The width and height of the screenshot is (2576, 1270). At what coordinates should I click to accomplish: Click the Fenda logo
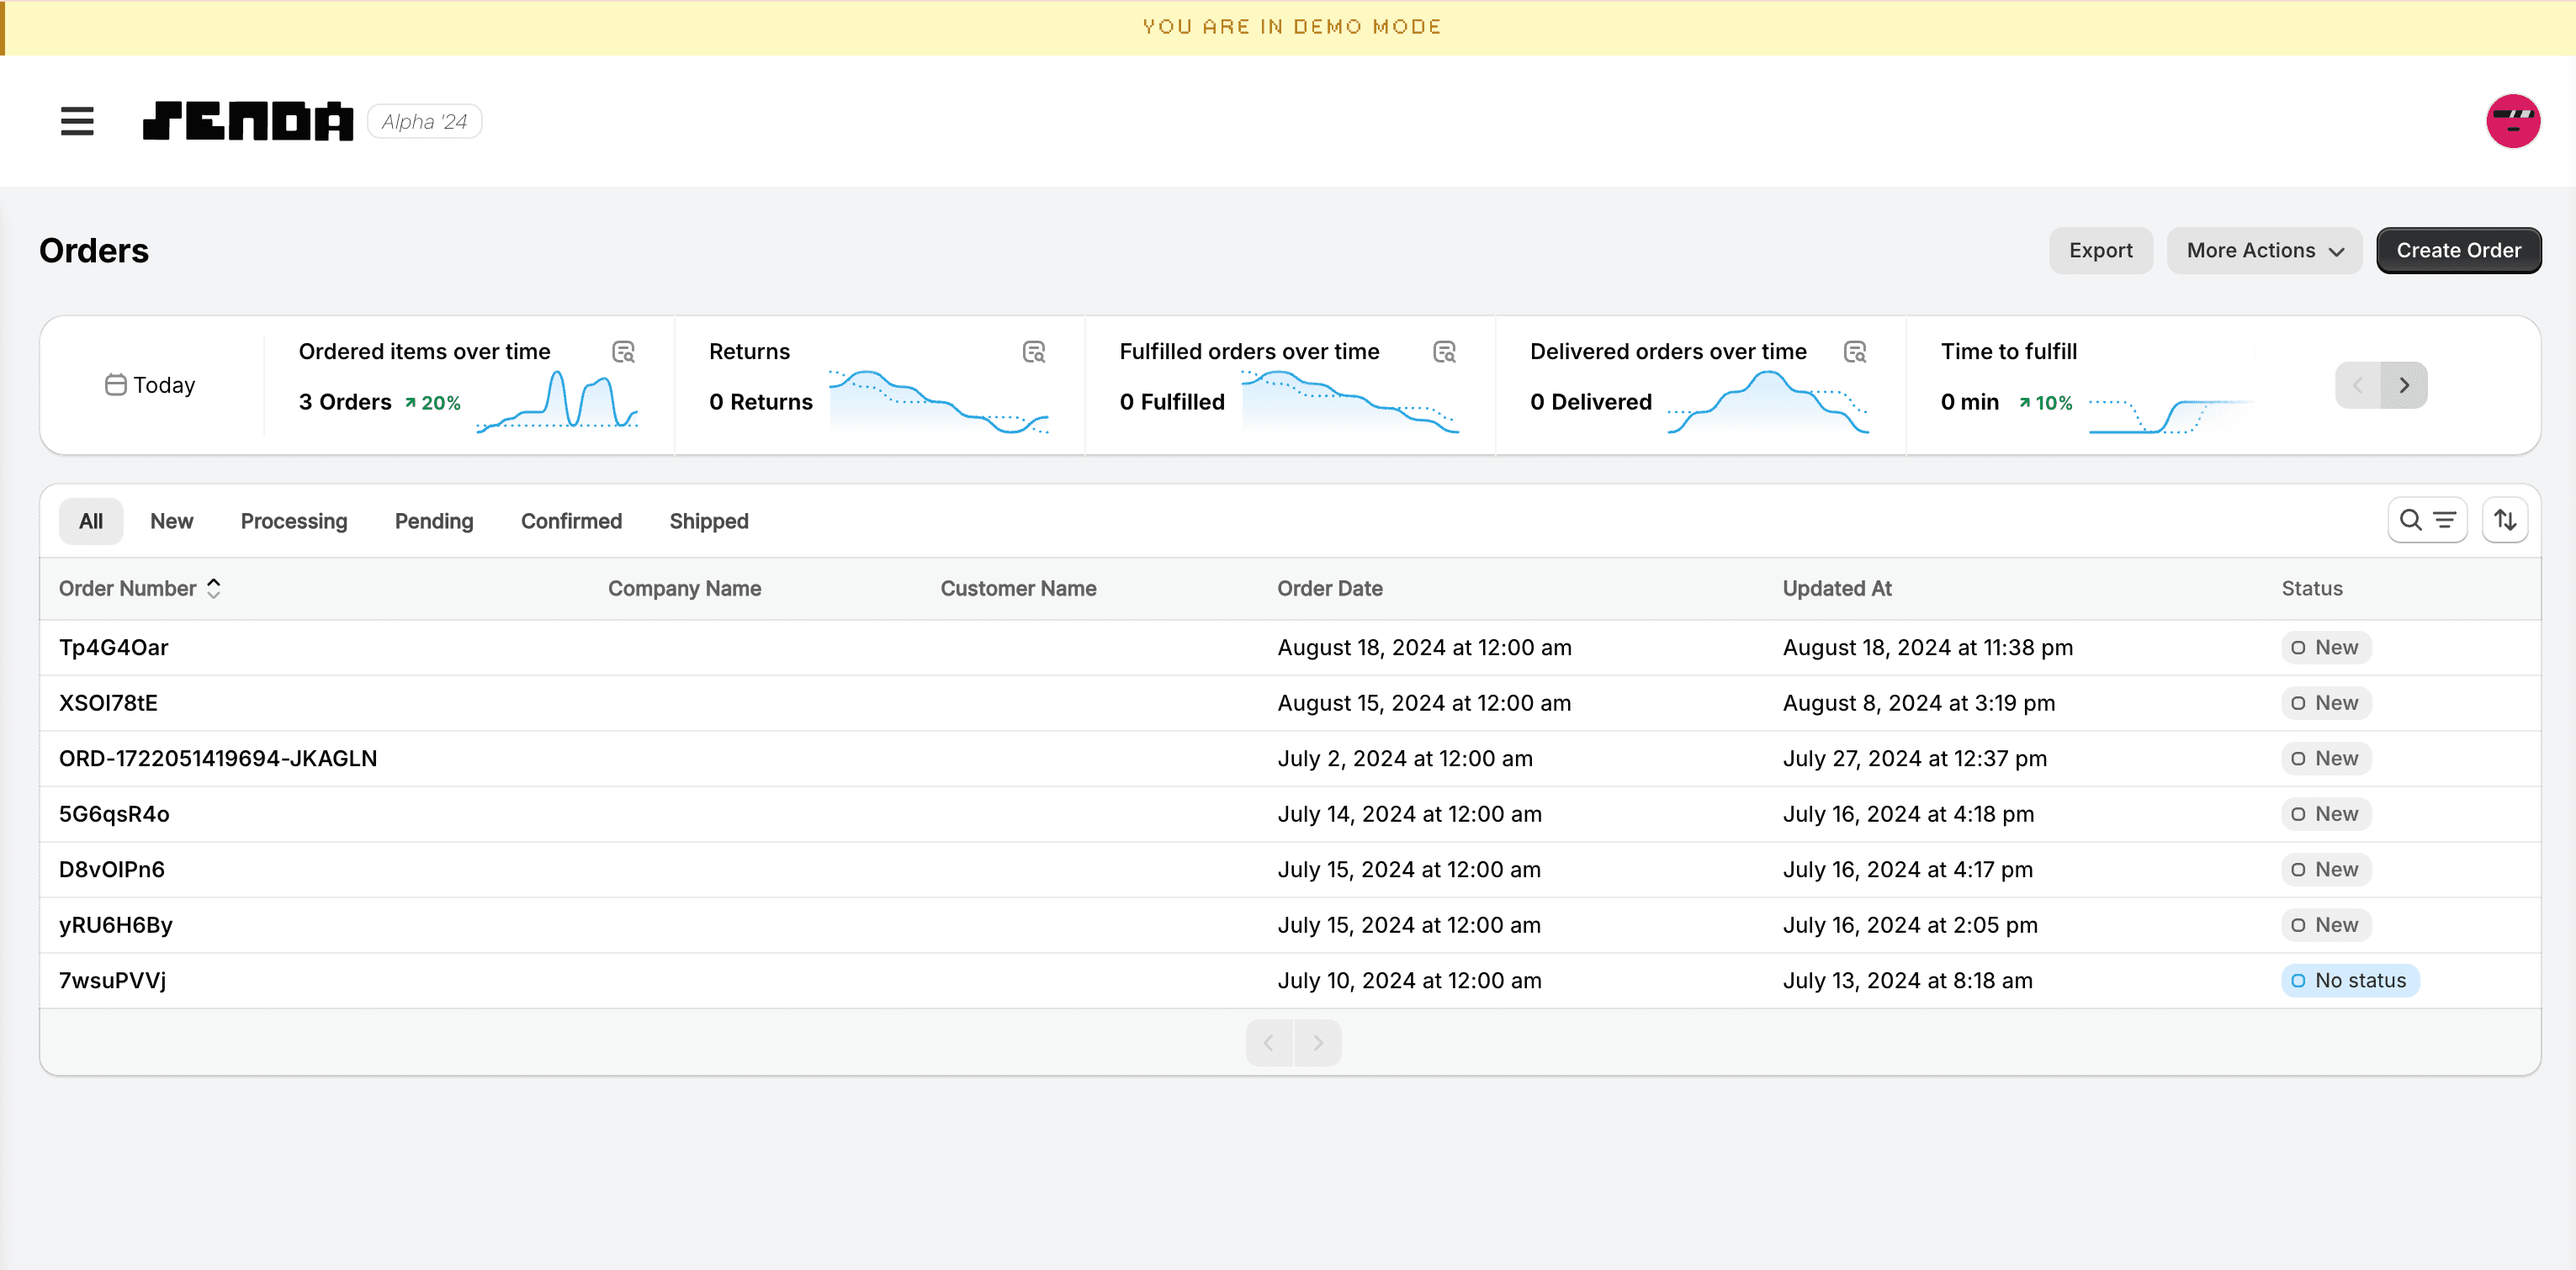pyautogui.click(x=248, y=121)
